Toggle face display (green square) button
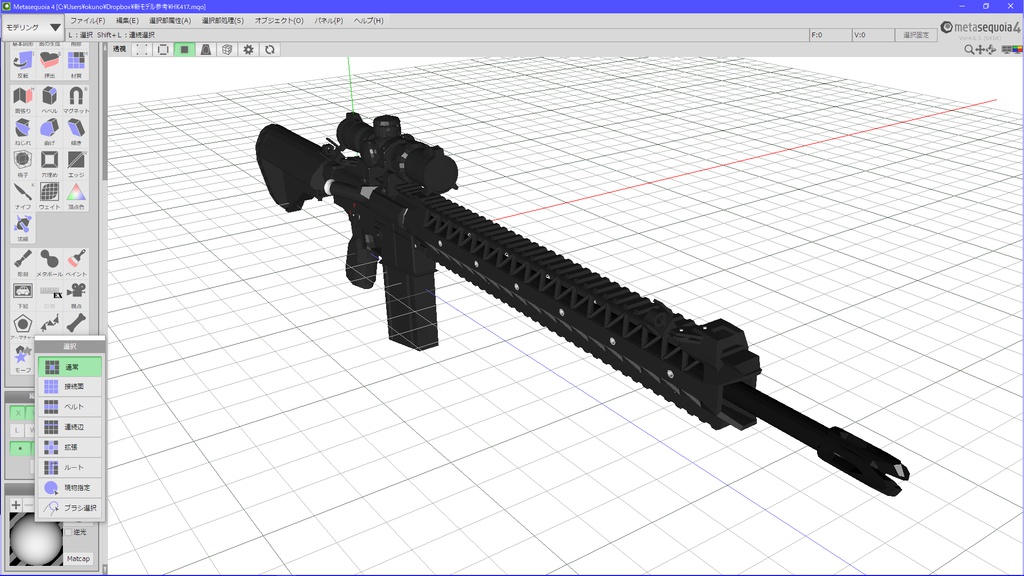The image size is (1024, 576). (184, 50)
